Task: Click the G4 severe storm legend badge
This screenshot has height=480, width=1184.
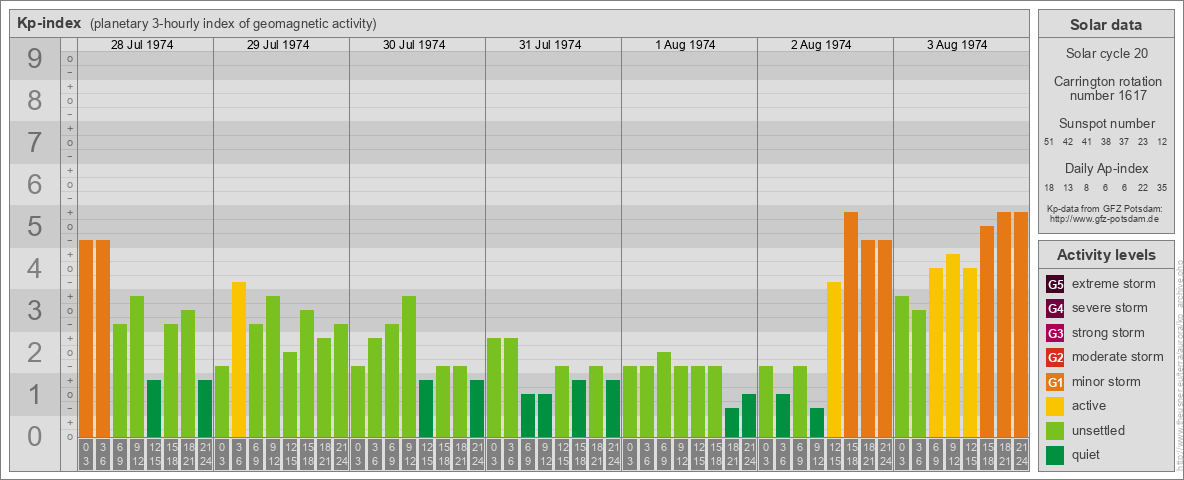Action: (x=1056, y=308)
